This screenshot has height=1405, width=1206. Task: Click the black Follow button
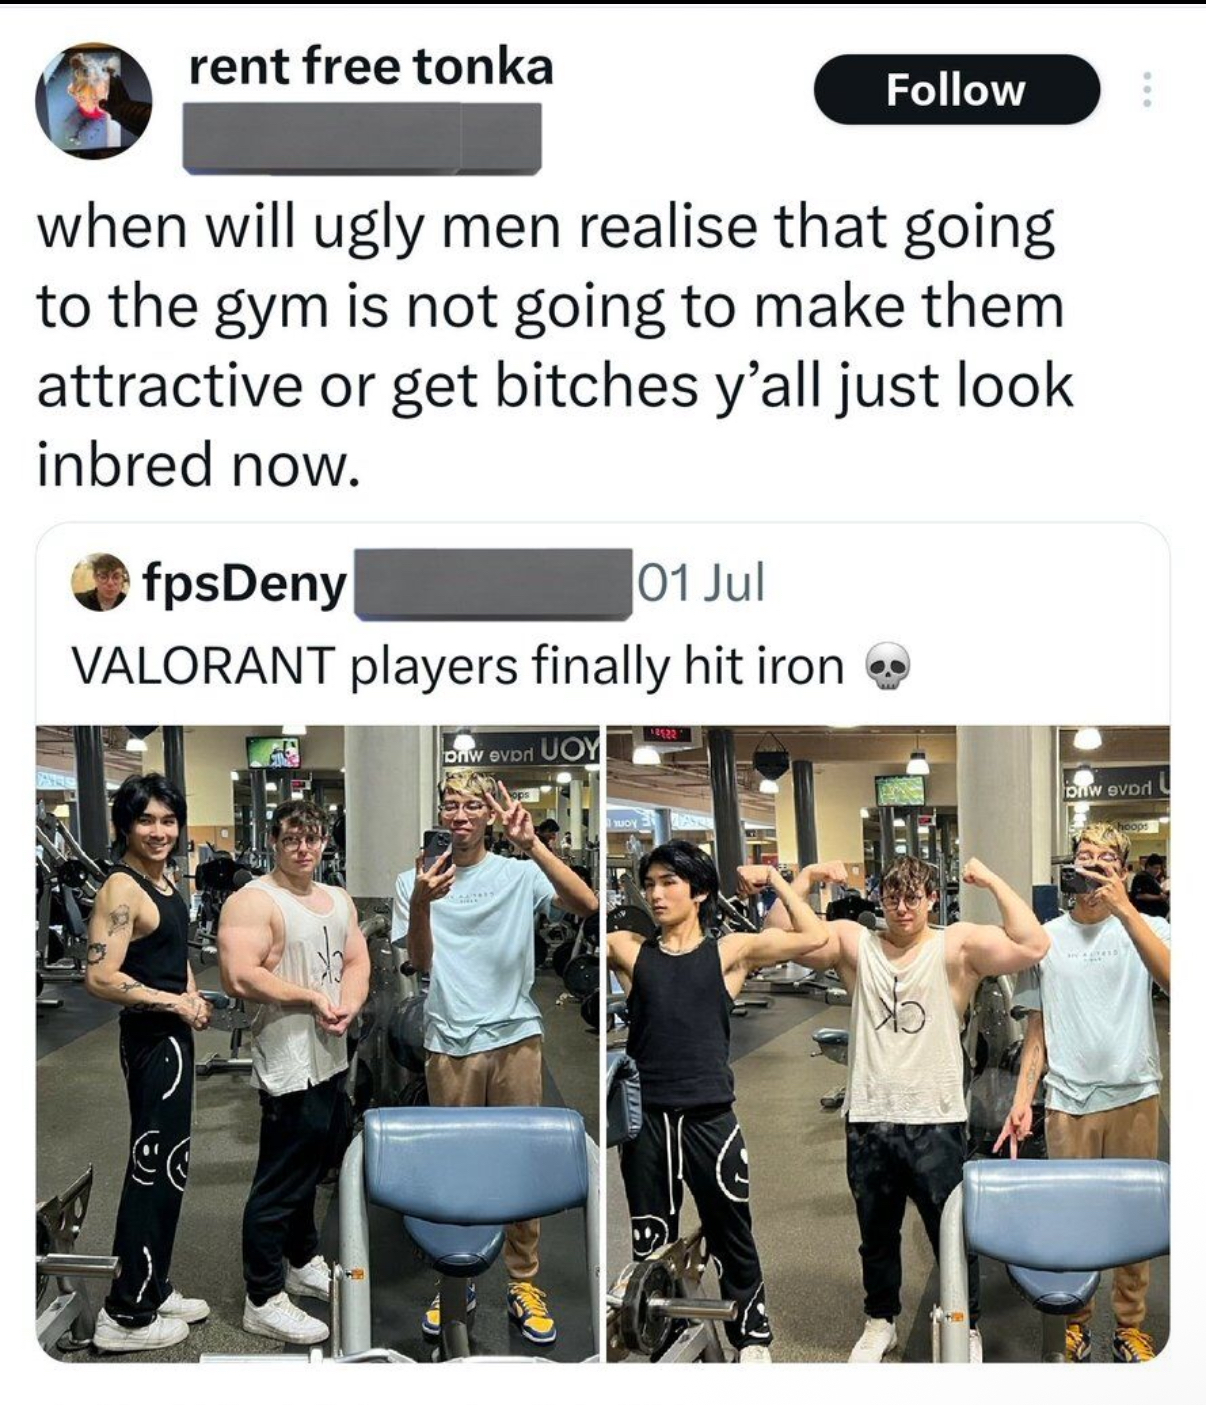click(957, 90)
